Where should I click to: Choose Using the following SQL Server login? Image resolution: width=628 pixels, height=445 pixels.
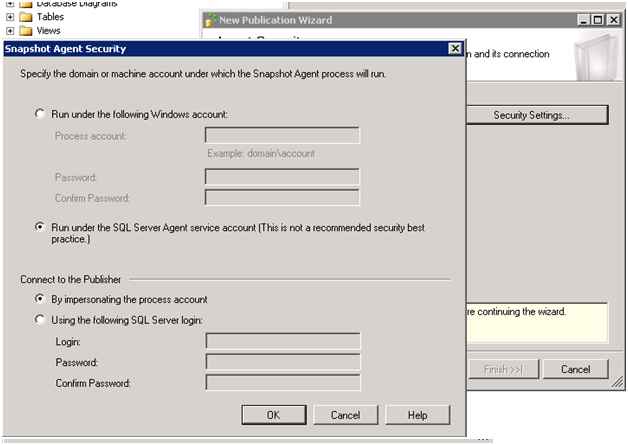pyautogui.click(x=40, y=320)
